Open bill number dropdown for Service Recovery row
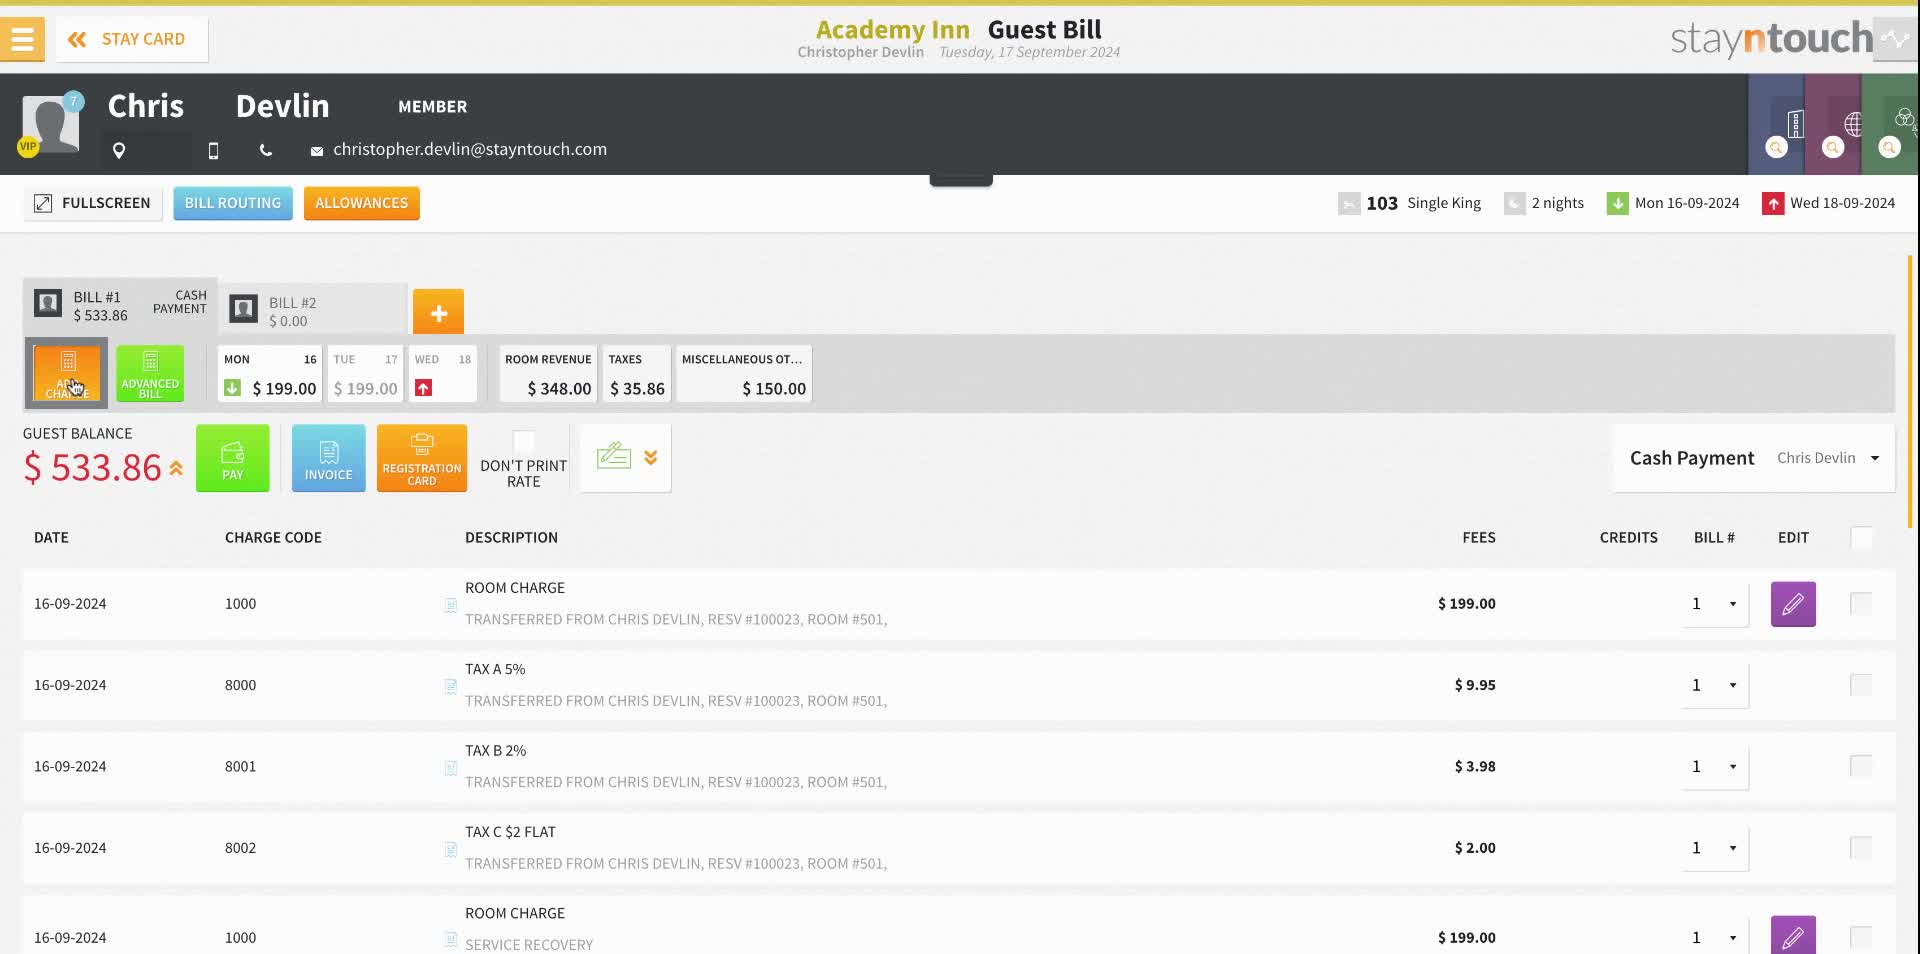 [1715, 938]
